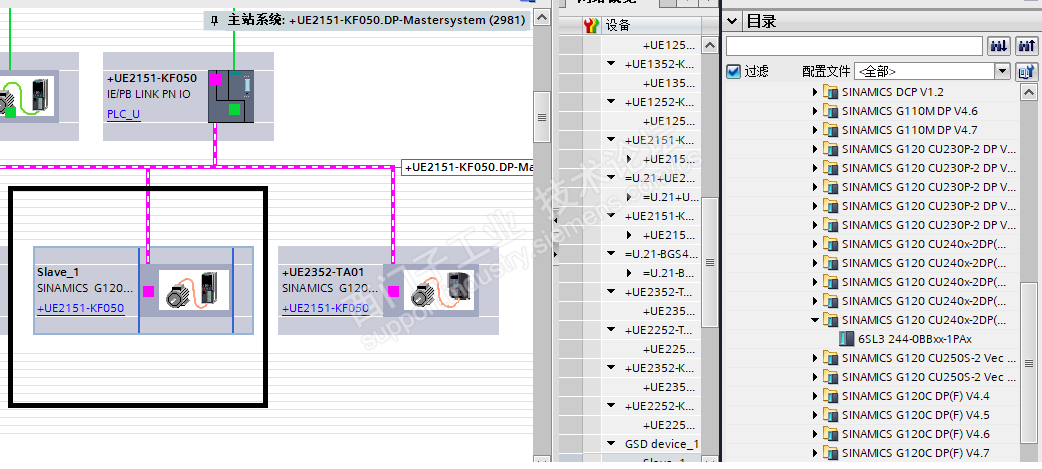1042x469 pixels.
Task: Select the +UE2352-TA01 device name text
Action: (x=323, y=272)
